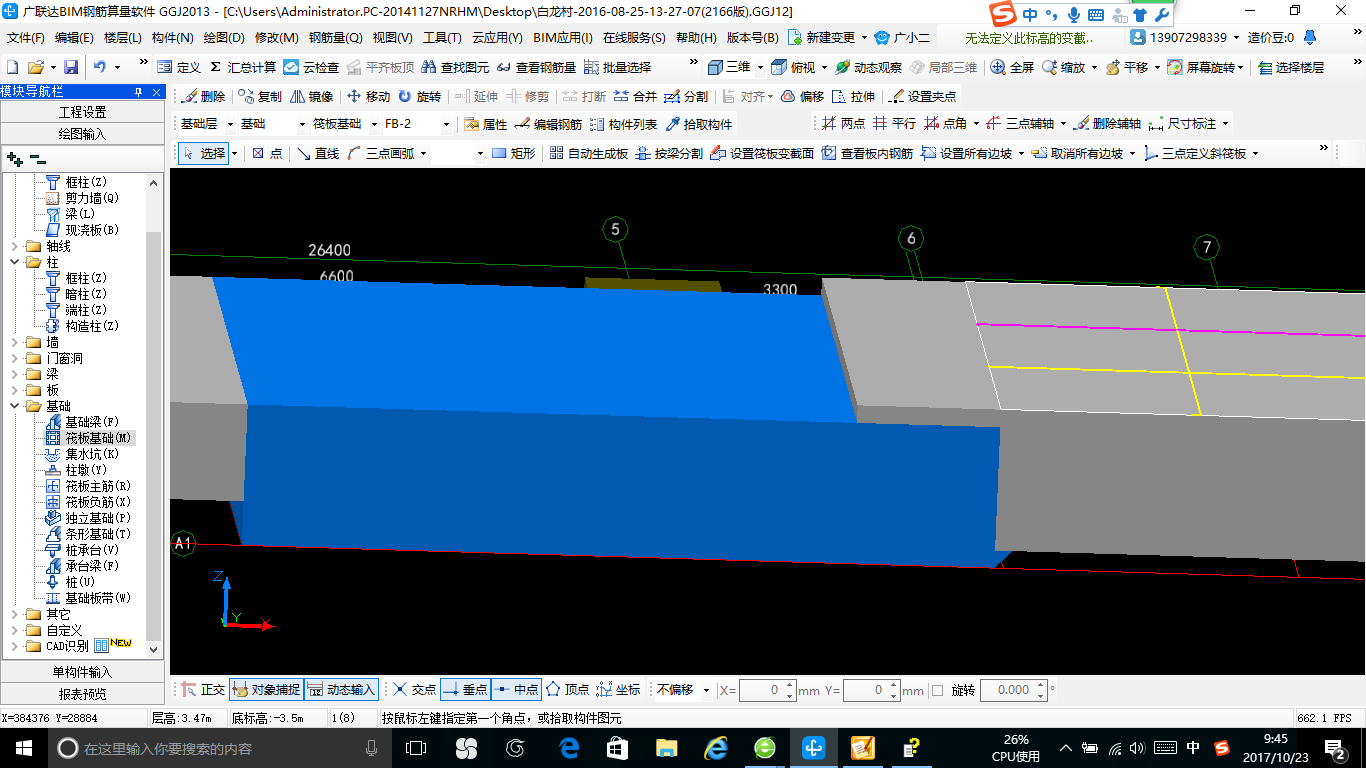Click 查看板内钢筋 tool
The width and height of the screenshot is (1366, 768).
point(868,154)
